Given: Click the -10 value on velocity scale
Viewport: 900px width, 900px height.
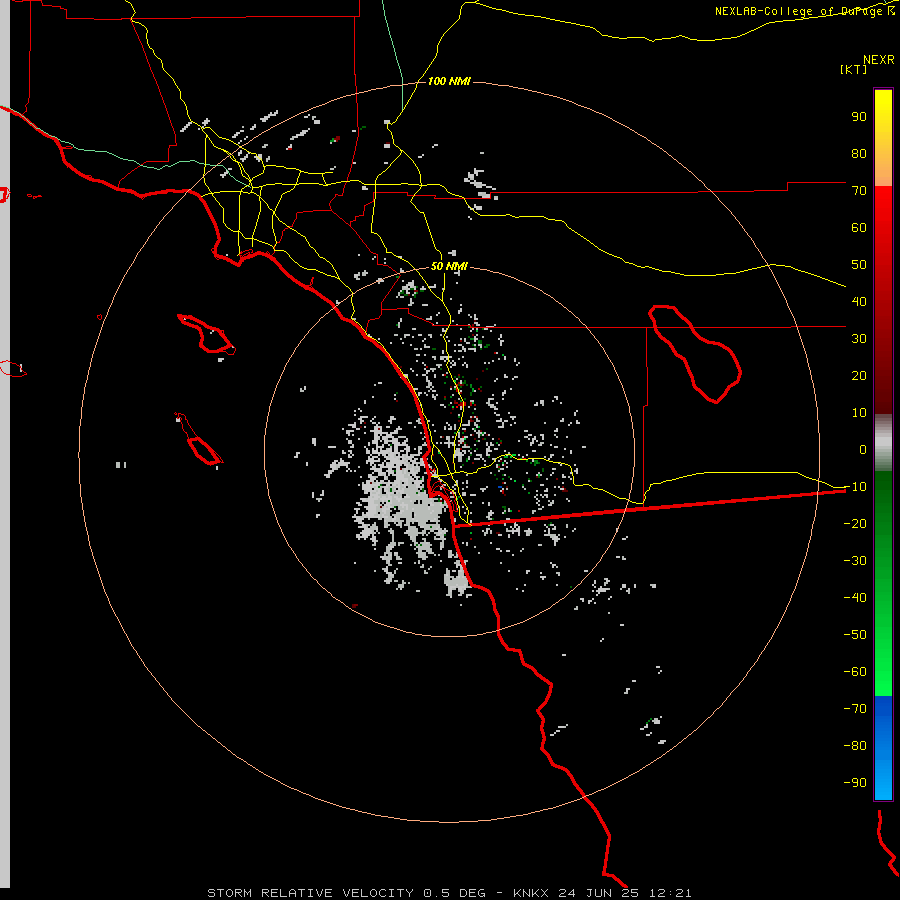Looking at the screenshot, I should tap(855, 487).
